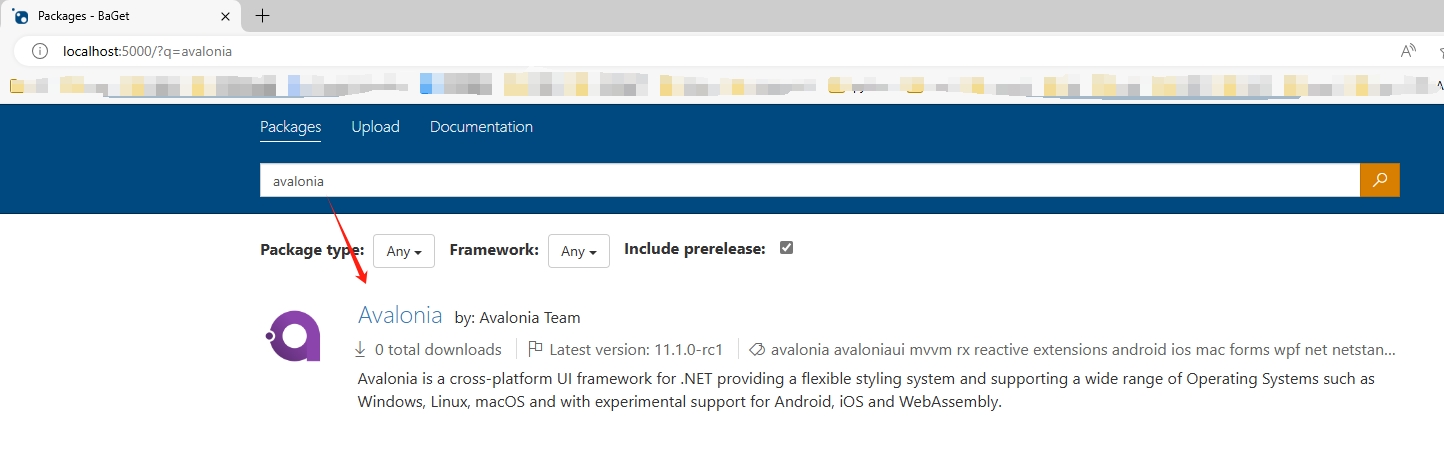Image resolution: width=1444 pixels, height=455 pixels.
Task: Click the magnifier search button
Action: coord(1379,180)
